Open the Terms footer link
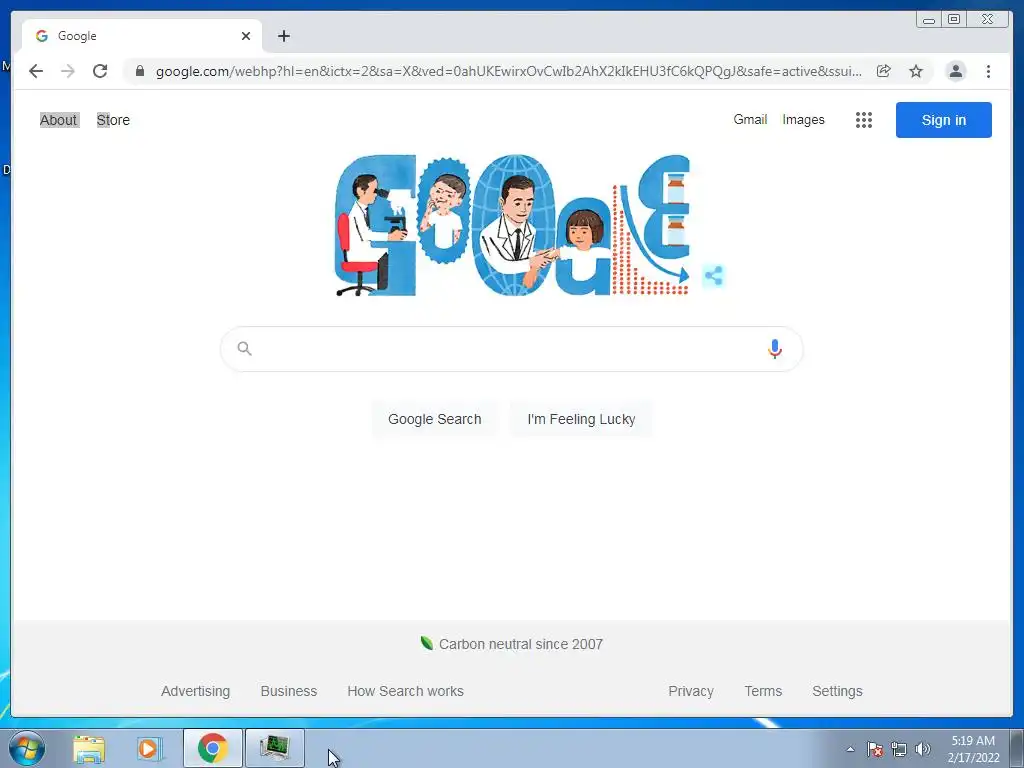This screenshot has height=768, width=1024. pos(763,691)
